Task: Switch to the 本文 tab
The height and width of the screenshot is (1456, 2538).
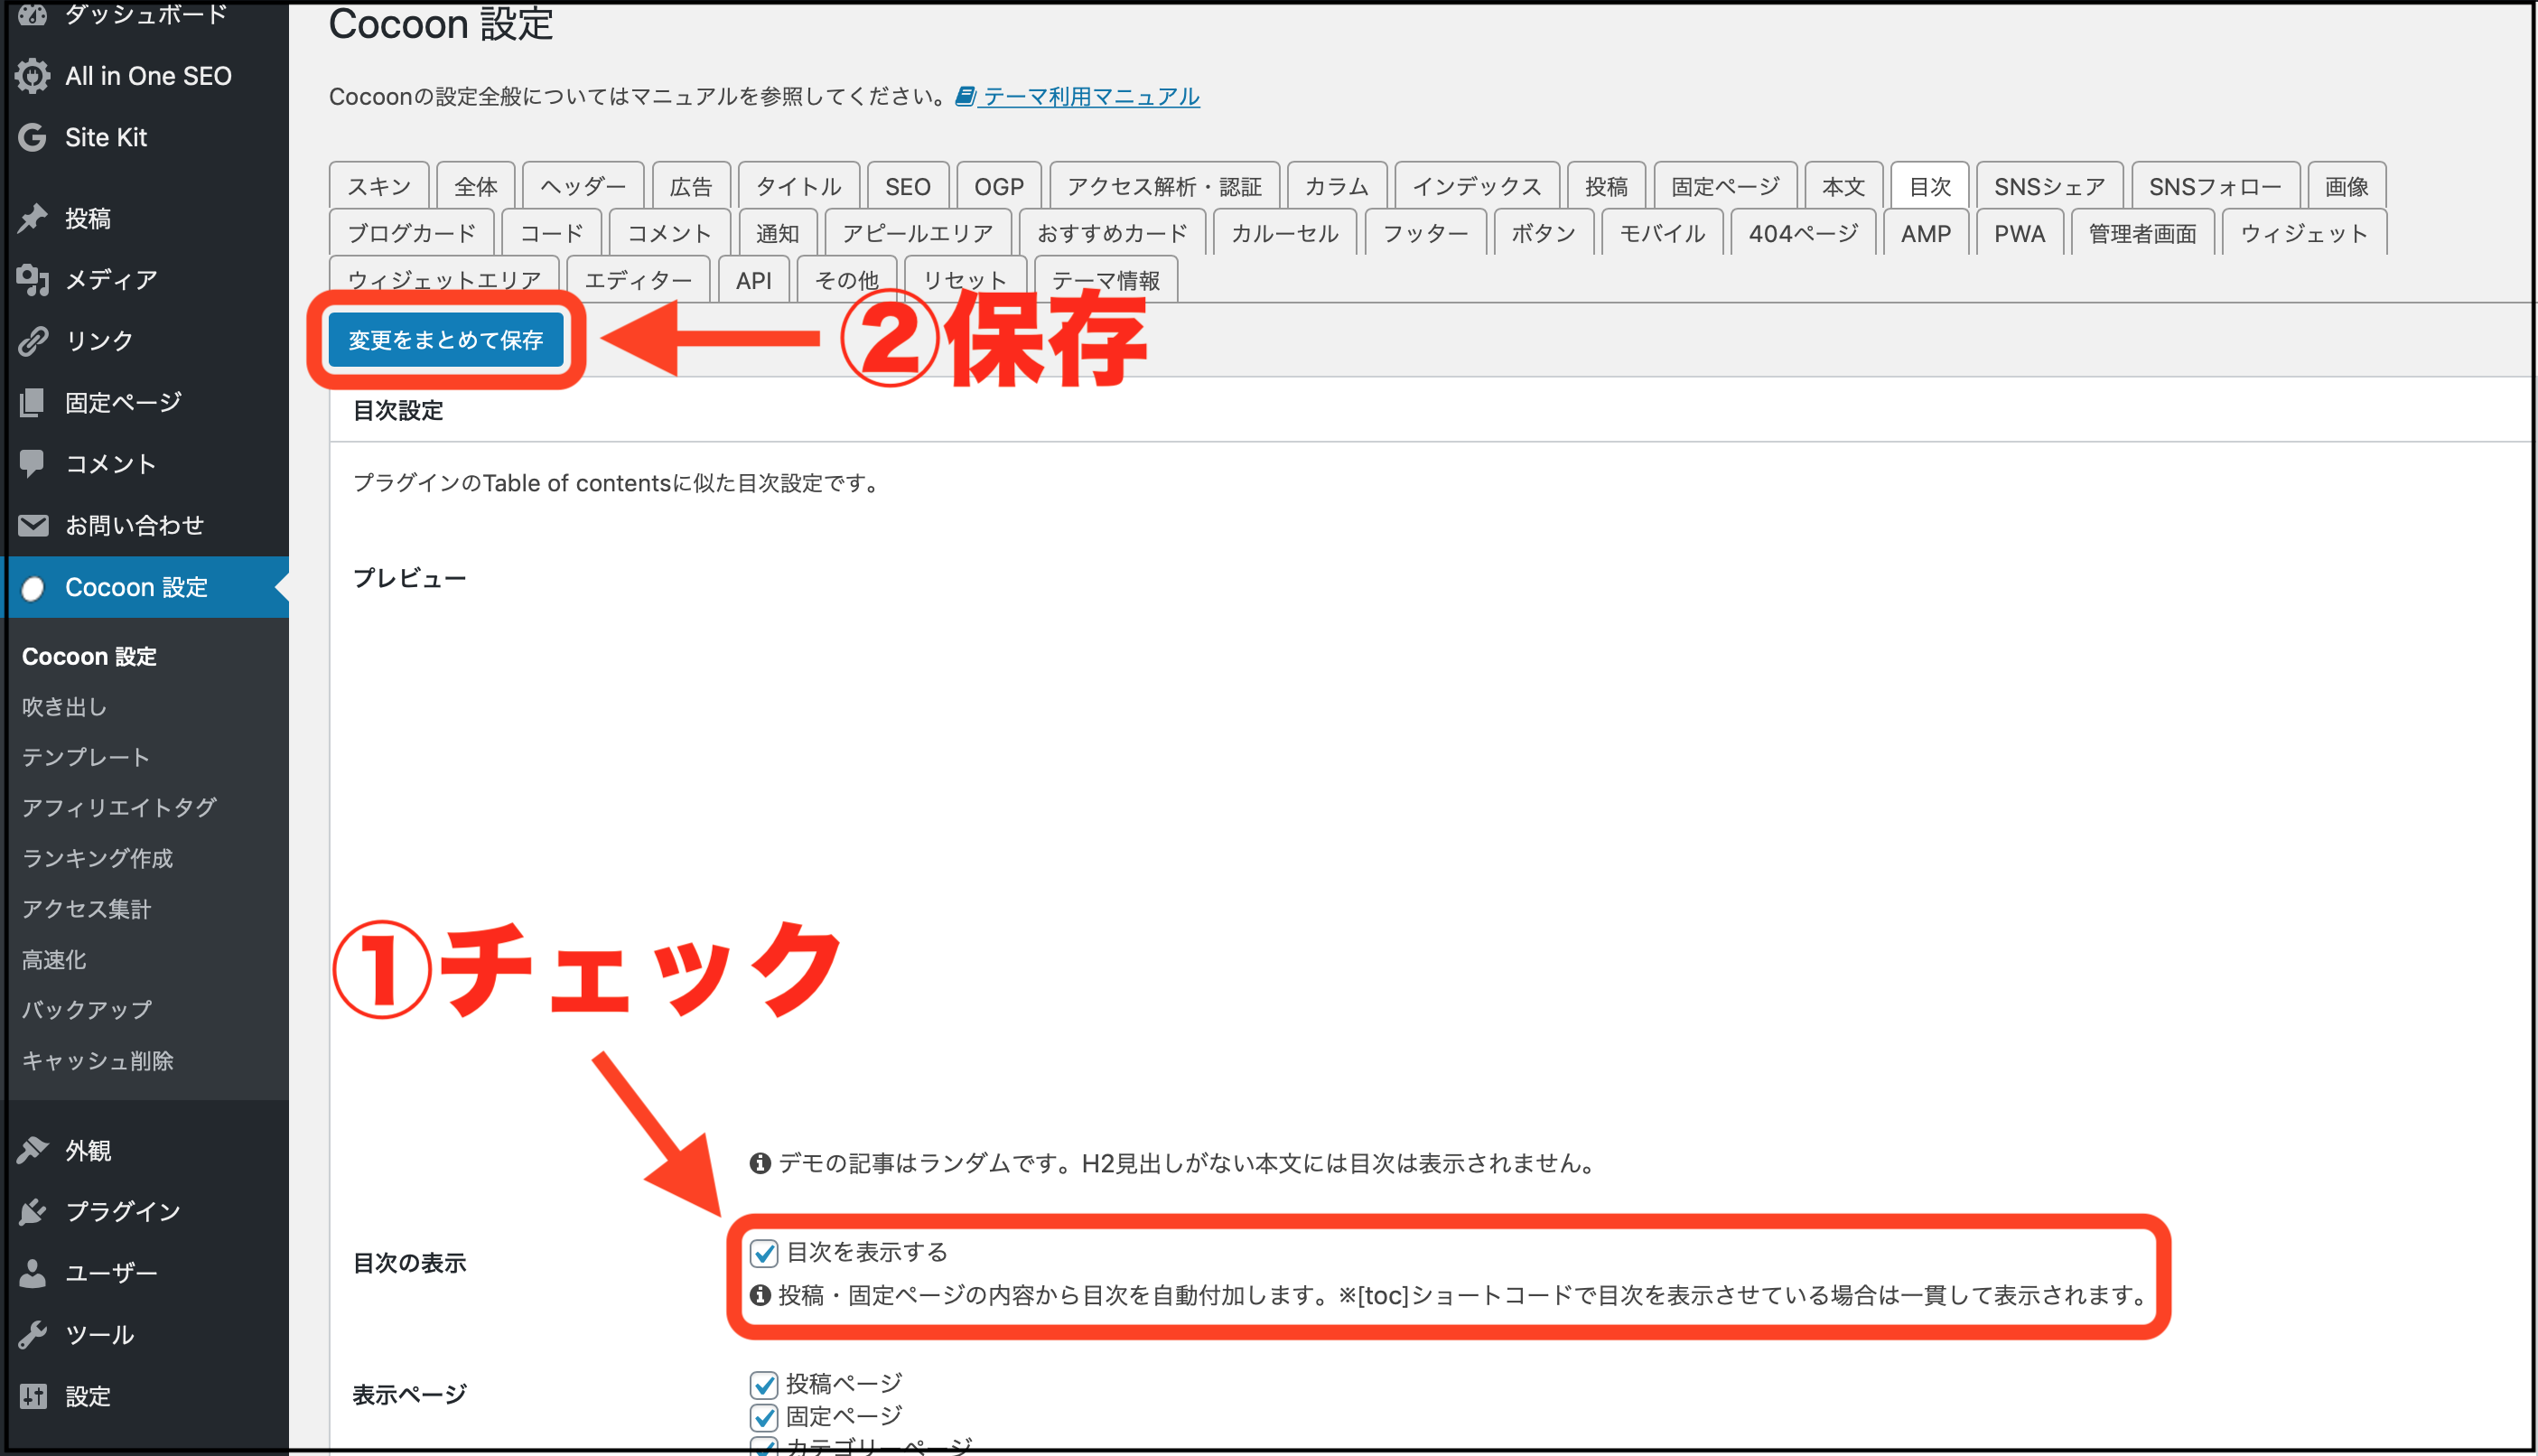Action: [x=1843, y=186]
